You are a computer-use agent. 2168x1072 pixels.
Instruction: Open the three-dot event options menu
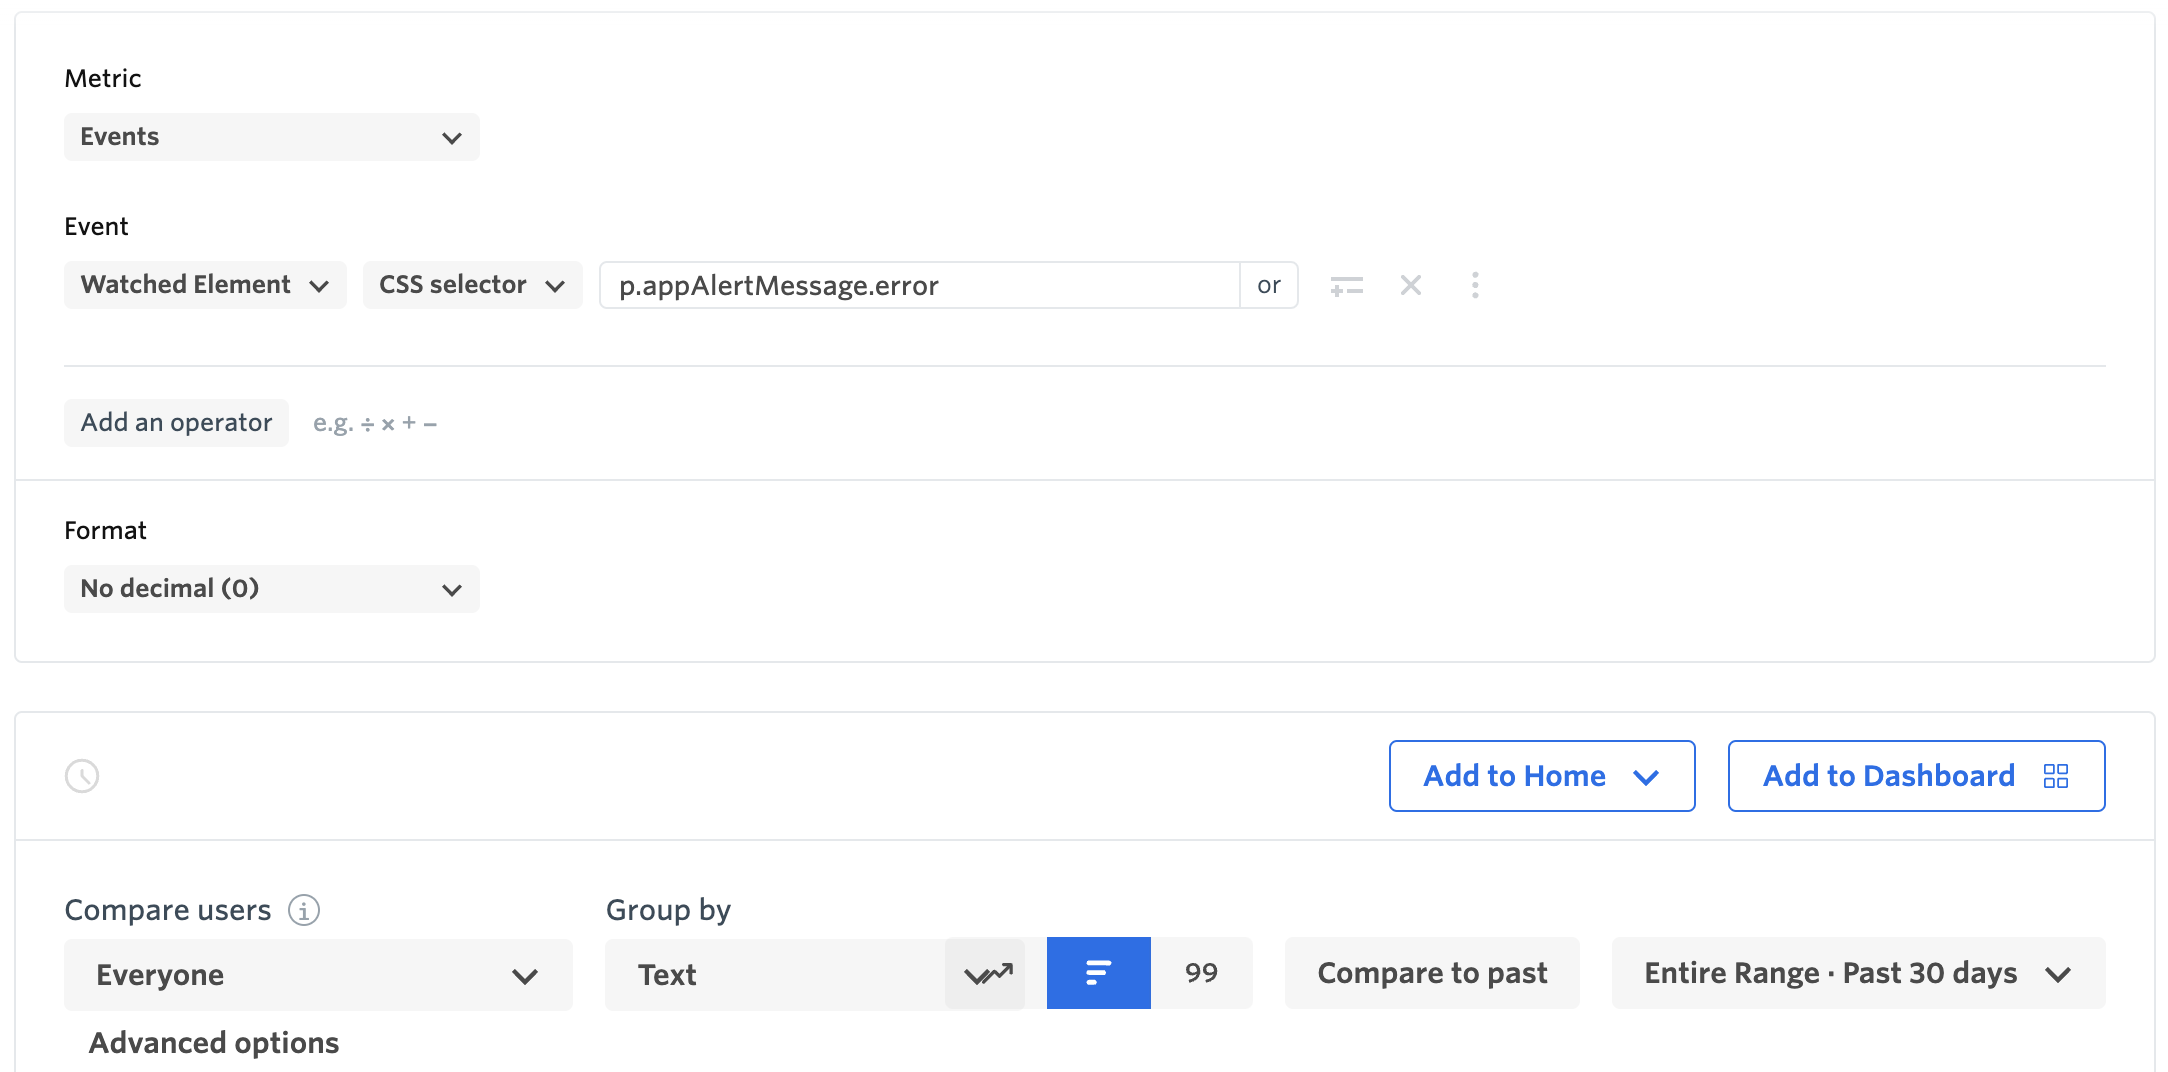click(x=1475, y=285)
